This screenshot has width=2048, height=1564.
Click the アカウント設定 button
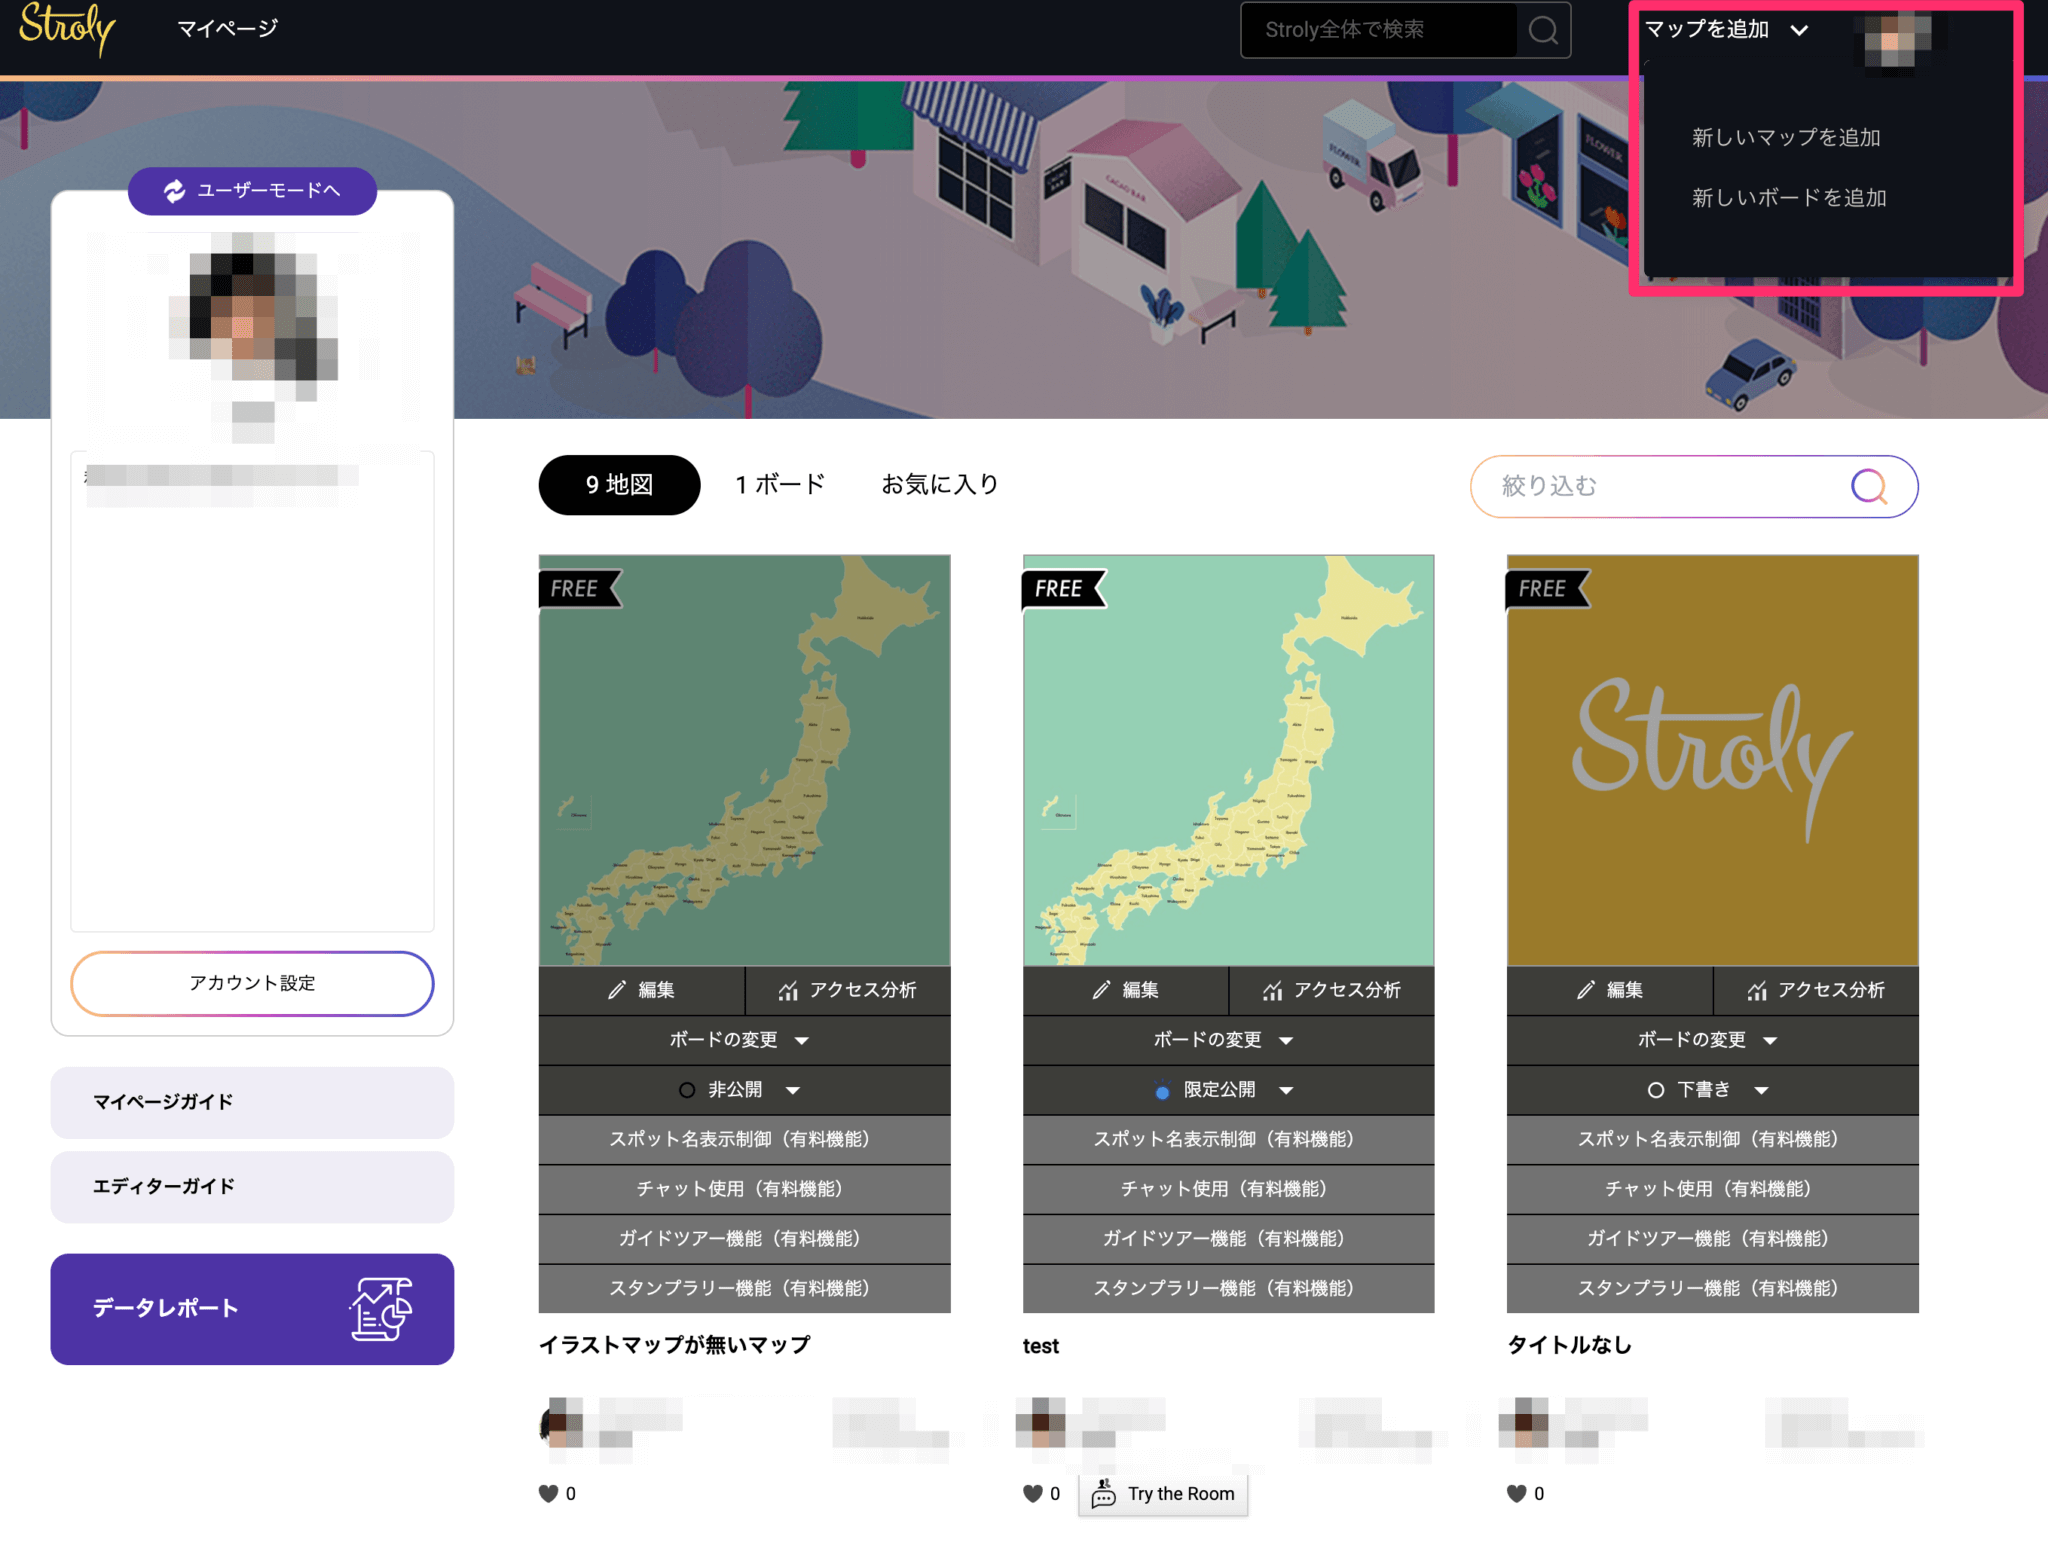click(x=251, y=983)
